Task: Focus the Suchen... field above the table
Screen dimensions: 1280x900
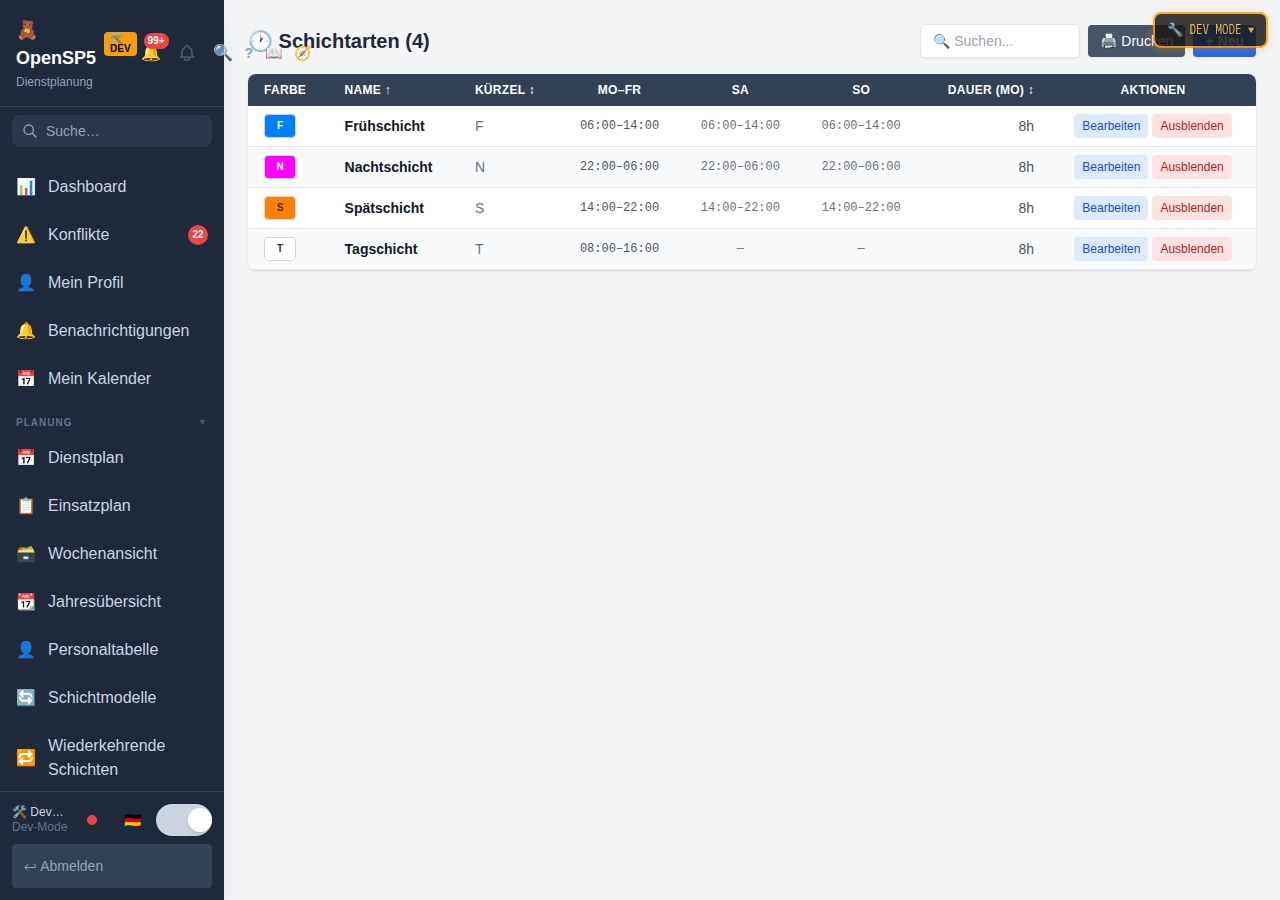Action: tap(1000, 41)
